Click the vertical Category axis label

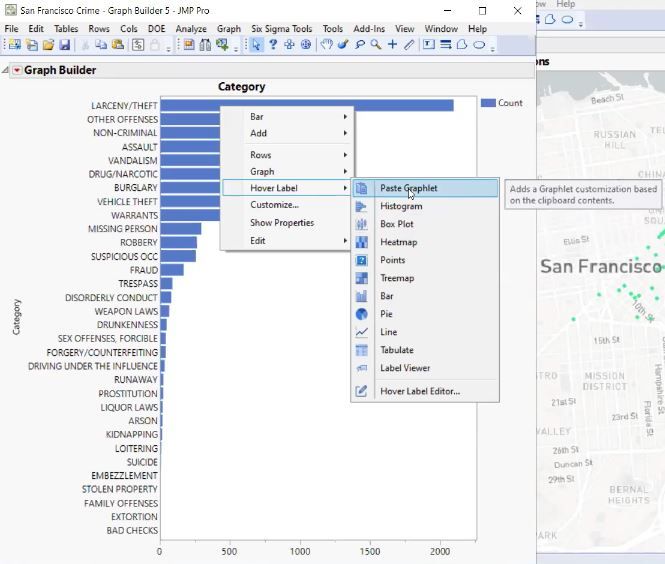(x=17, y=317)
